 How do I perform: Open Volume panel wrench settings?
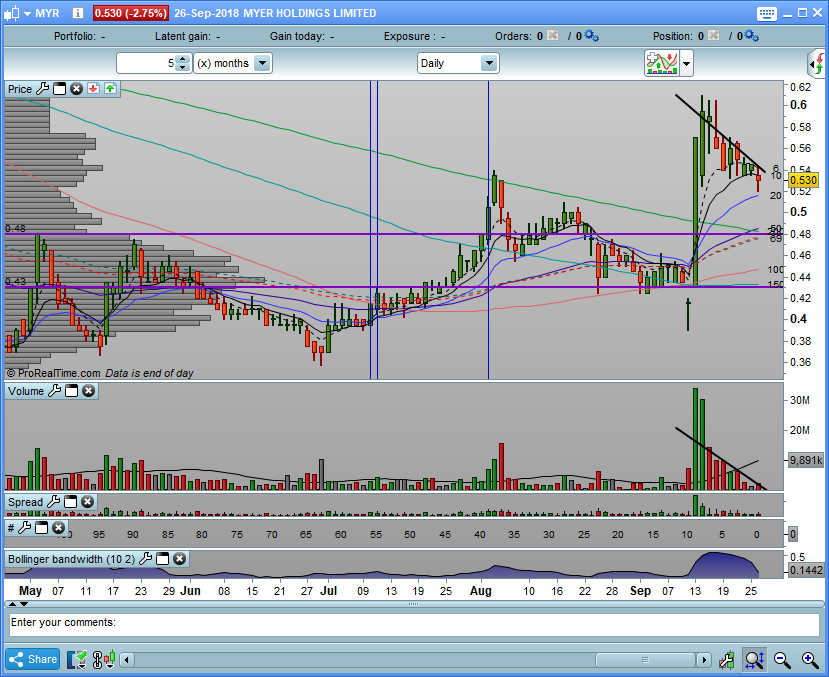(x=54, y=391)
